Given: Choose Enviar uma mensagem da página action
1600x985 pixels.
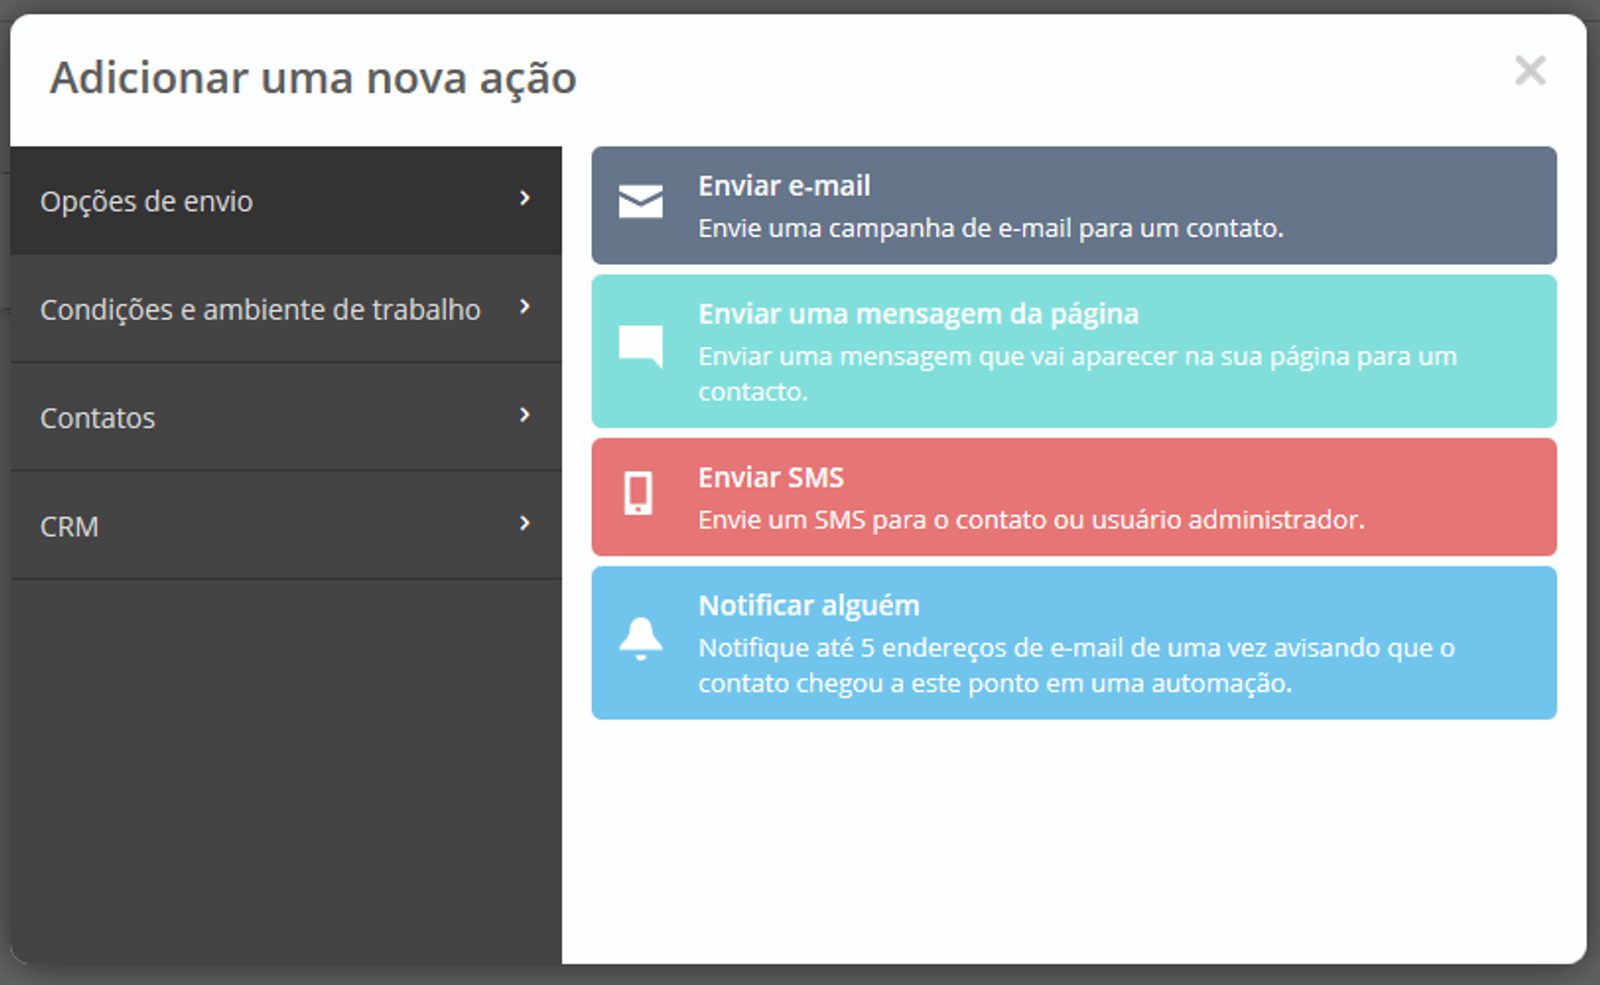Looking at the screenshot, I should pyautogui.click(x=918, y=314).
